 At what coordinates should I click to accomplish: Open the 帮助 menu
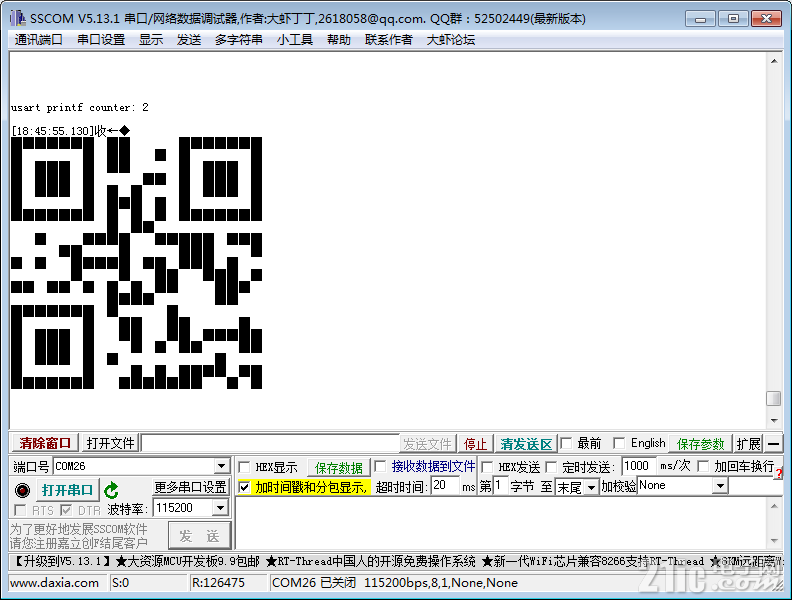[x=338, y=39]
